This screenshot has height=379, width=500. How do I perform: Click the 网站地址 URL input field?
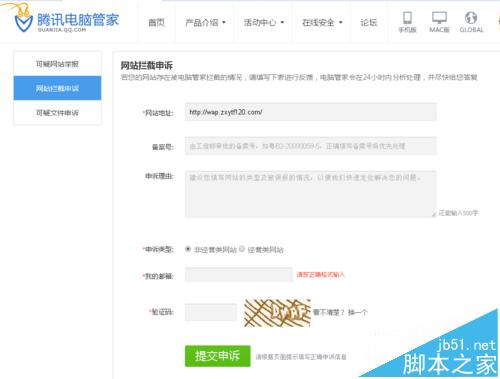[311, 112]
